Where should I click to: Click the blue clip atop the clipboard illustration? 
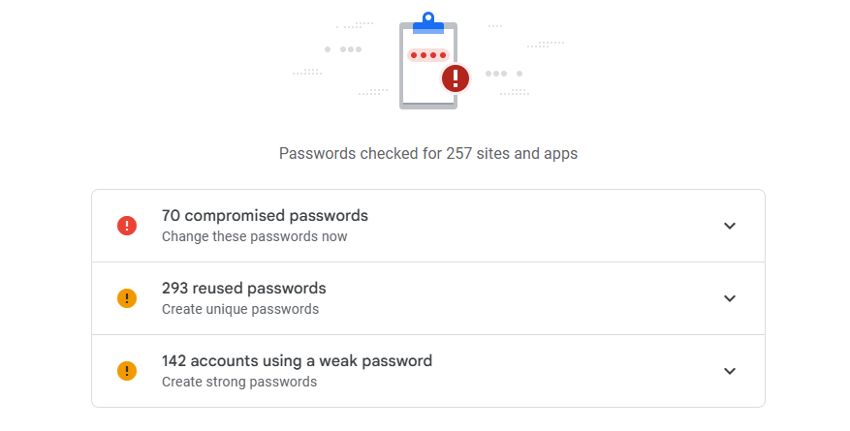tap(428, 24)
